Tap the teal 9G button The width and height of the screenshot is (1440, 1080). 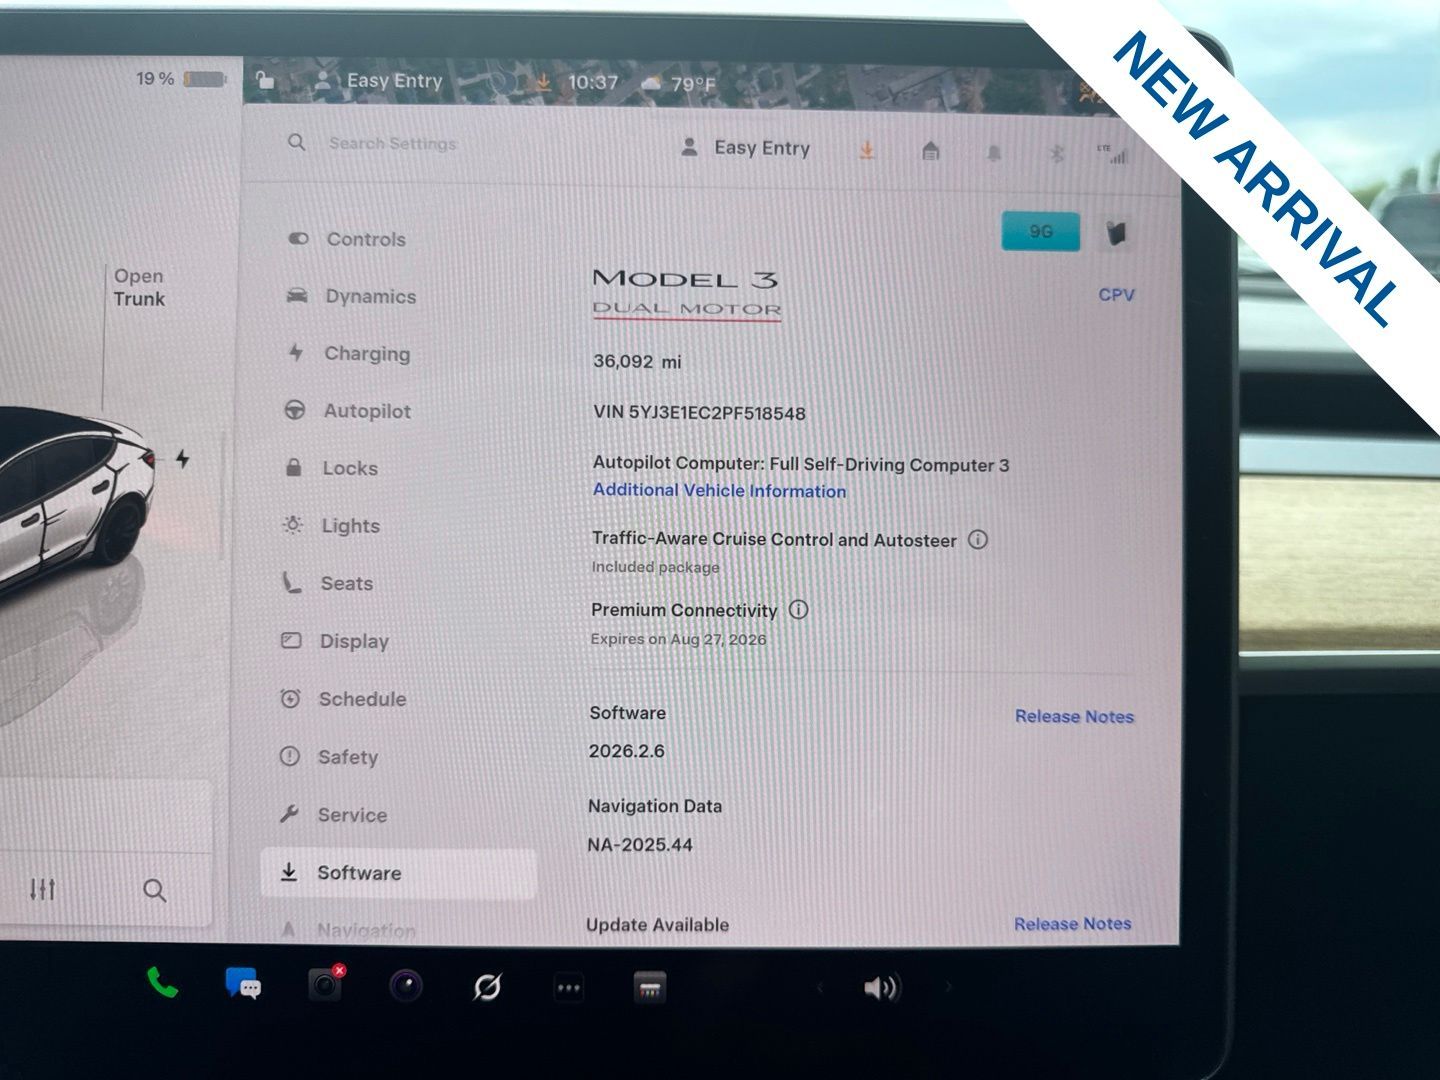pos(1041,231)
